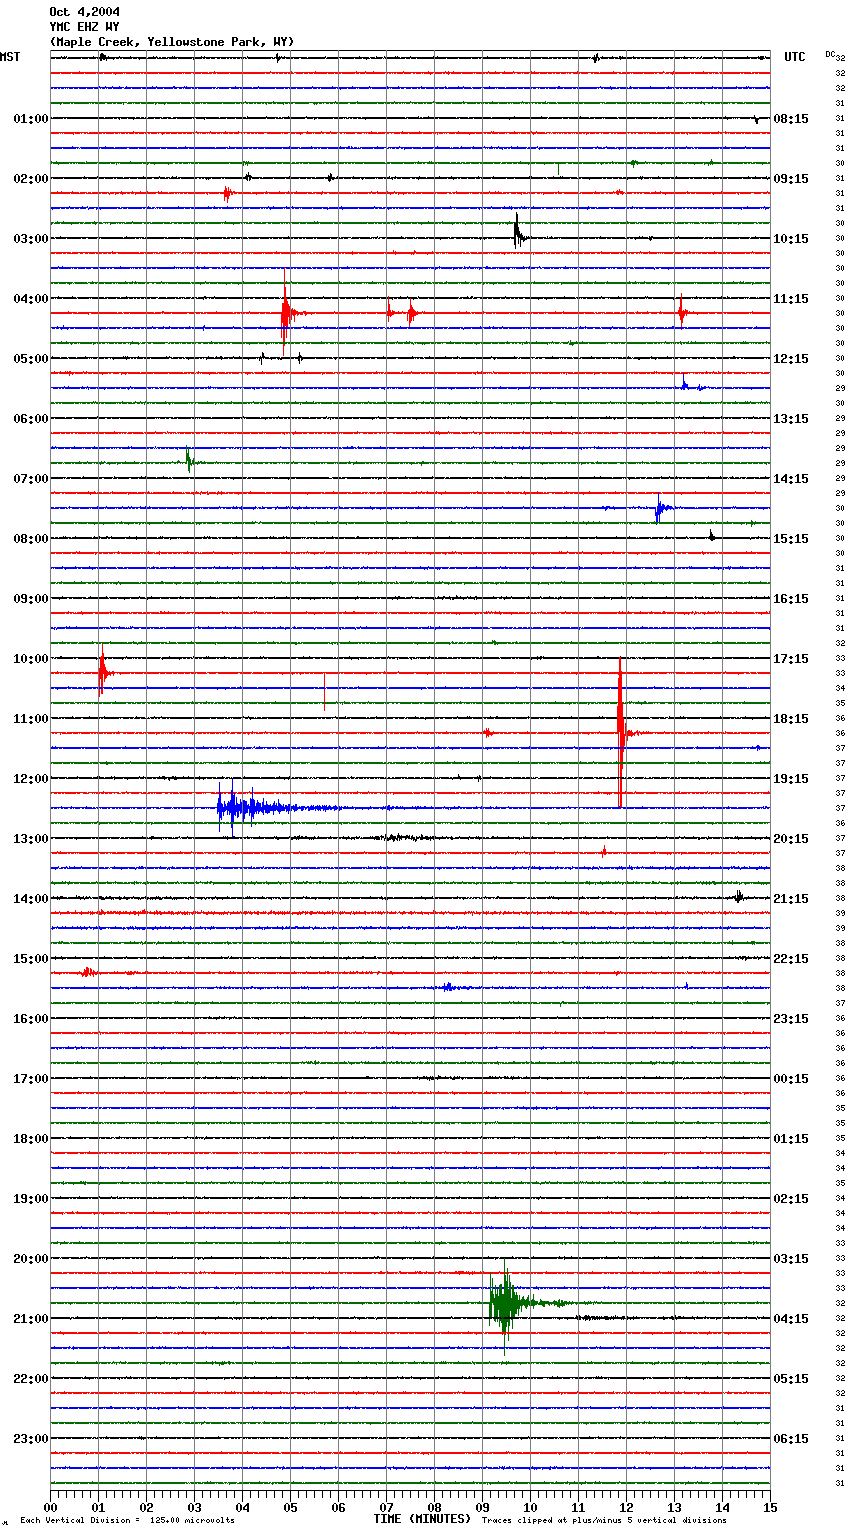Screen dimensions: 850x1534
Task: Click the 'Each Vertical Division = 125.00 microvolts' note
Action: click(x=127, y=1521)
